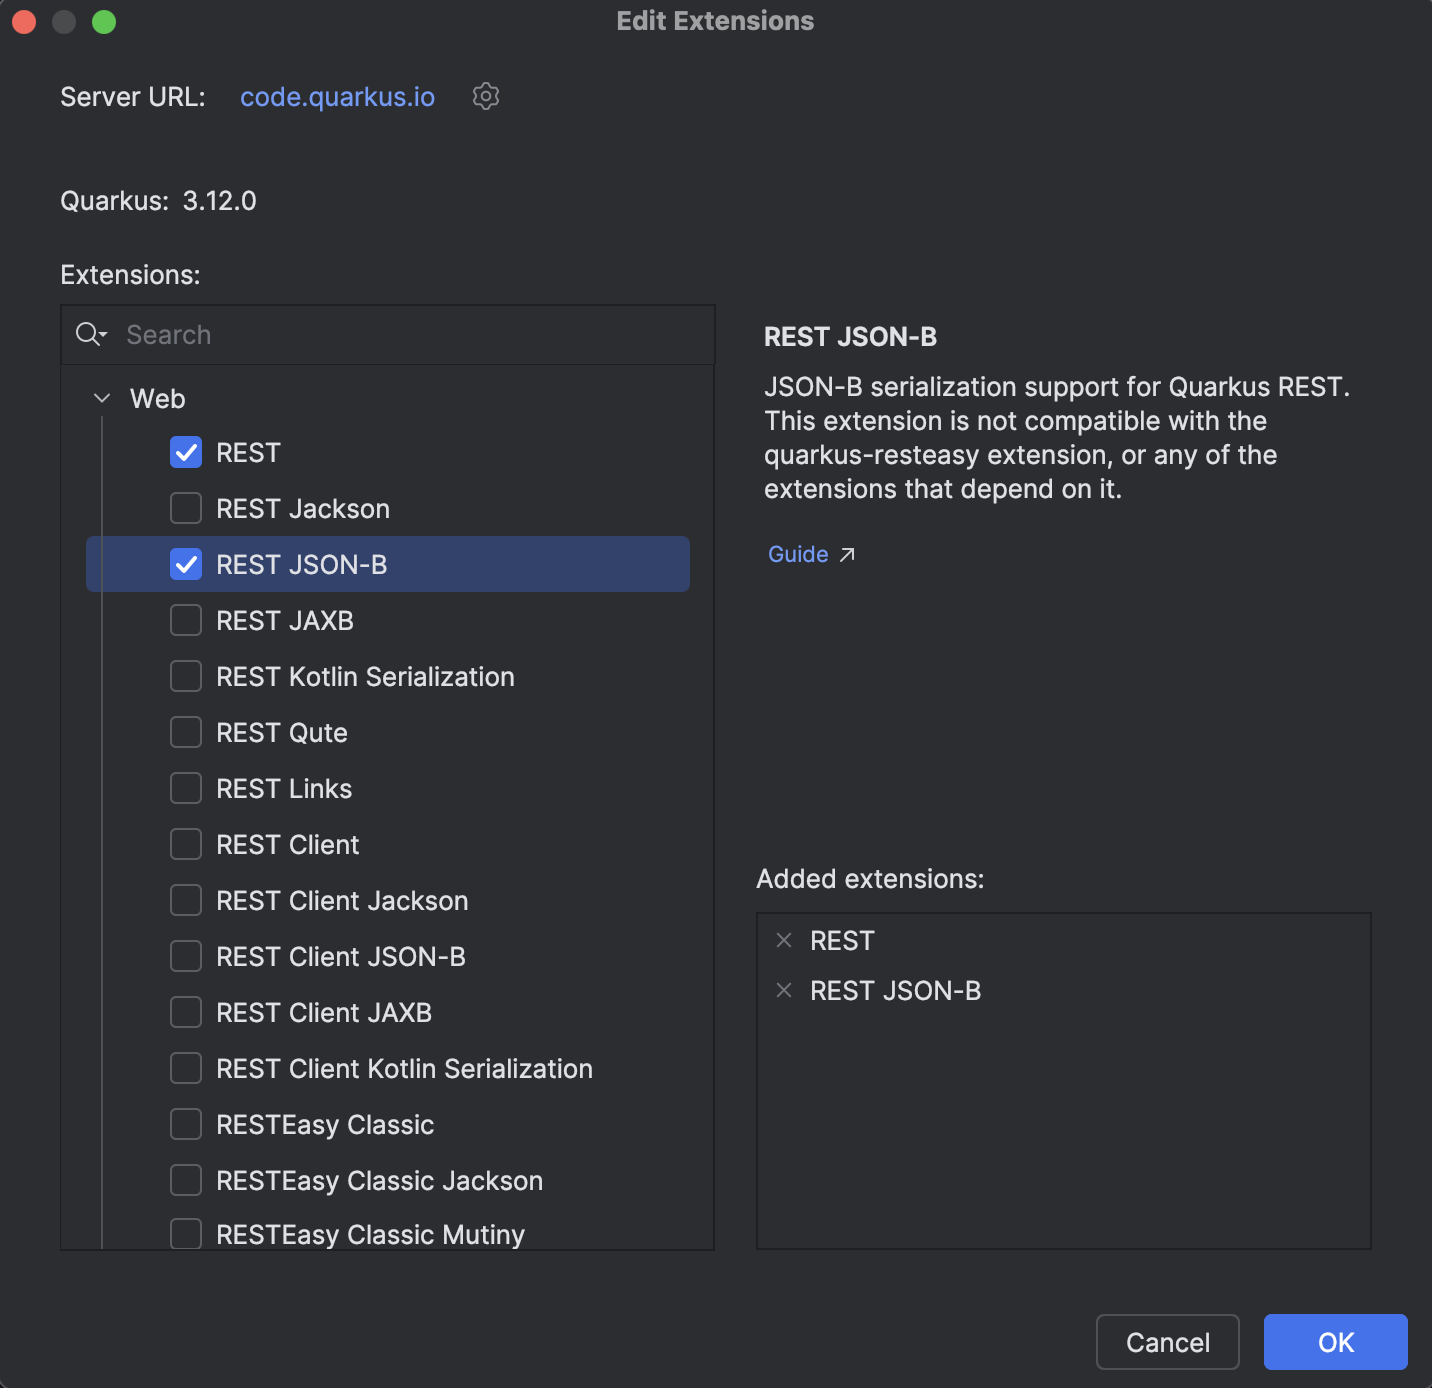Disable the REST extension checkbox
The height and width of the screenshot is (1388, 1432).
click(x=185, y=452)
